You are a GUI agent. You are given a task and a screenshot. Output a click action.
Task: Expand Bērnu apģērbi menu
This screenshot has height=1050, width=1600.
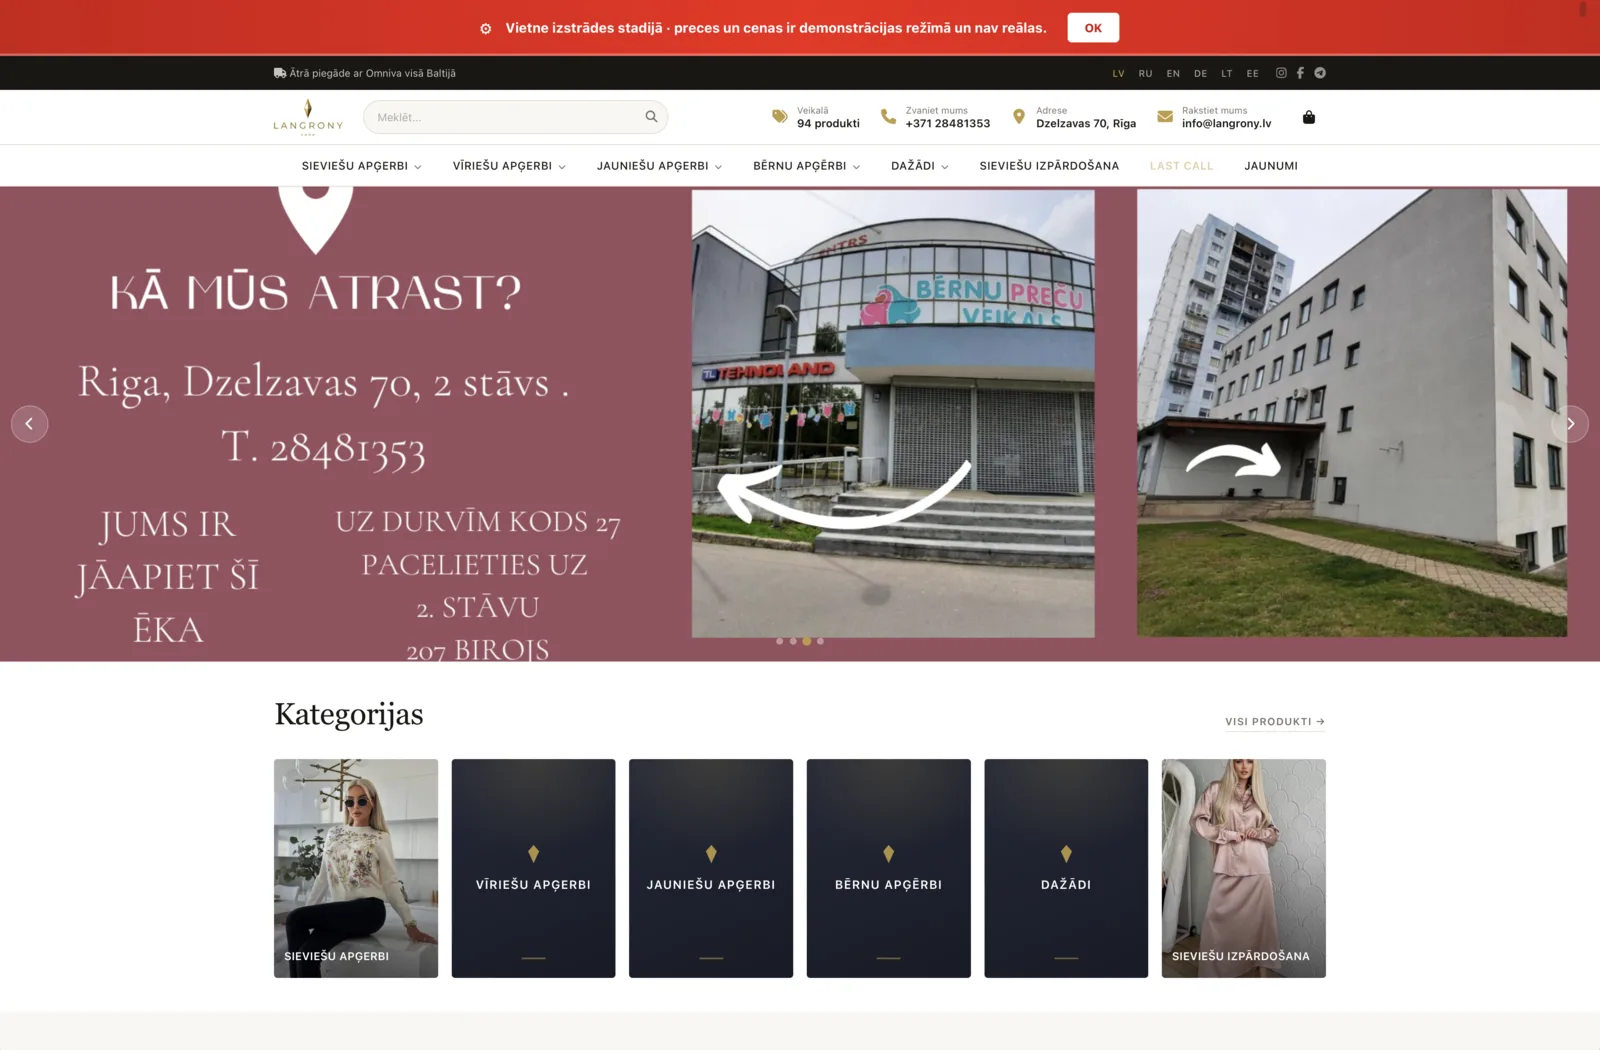(806, 166)
